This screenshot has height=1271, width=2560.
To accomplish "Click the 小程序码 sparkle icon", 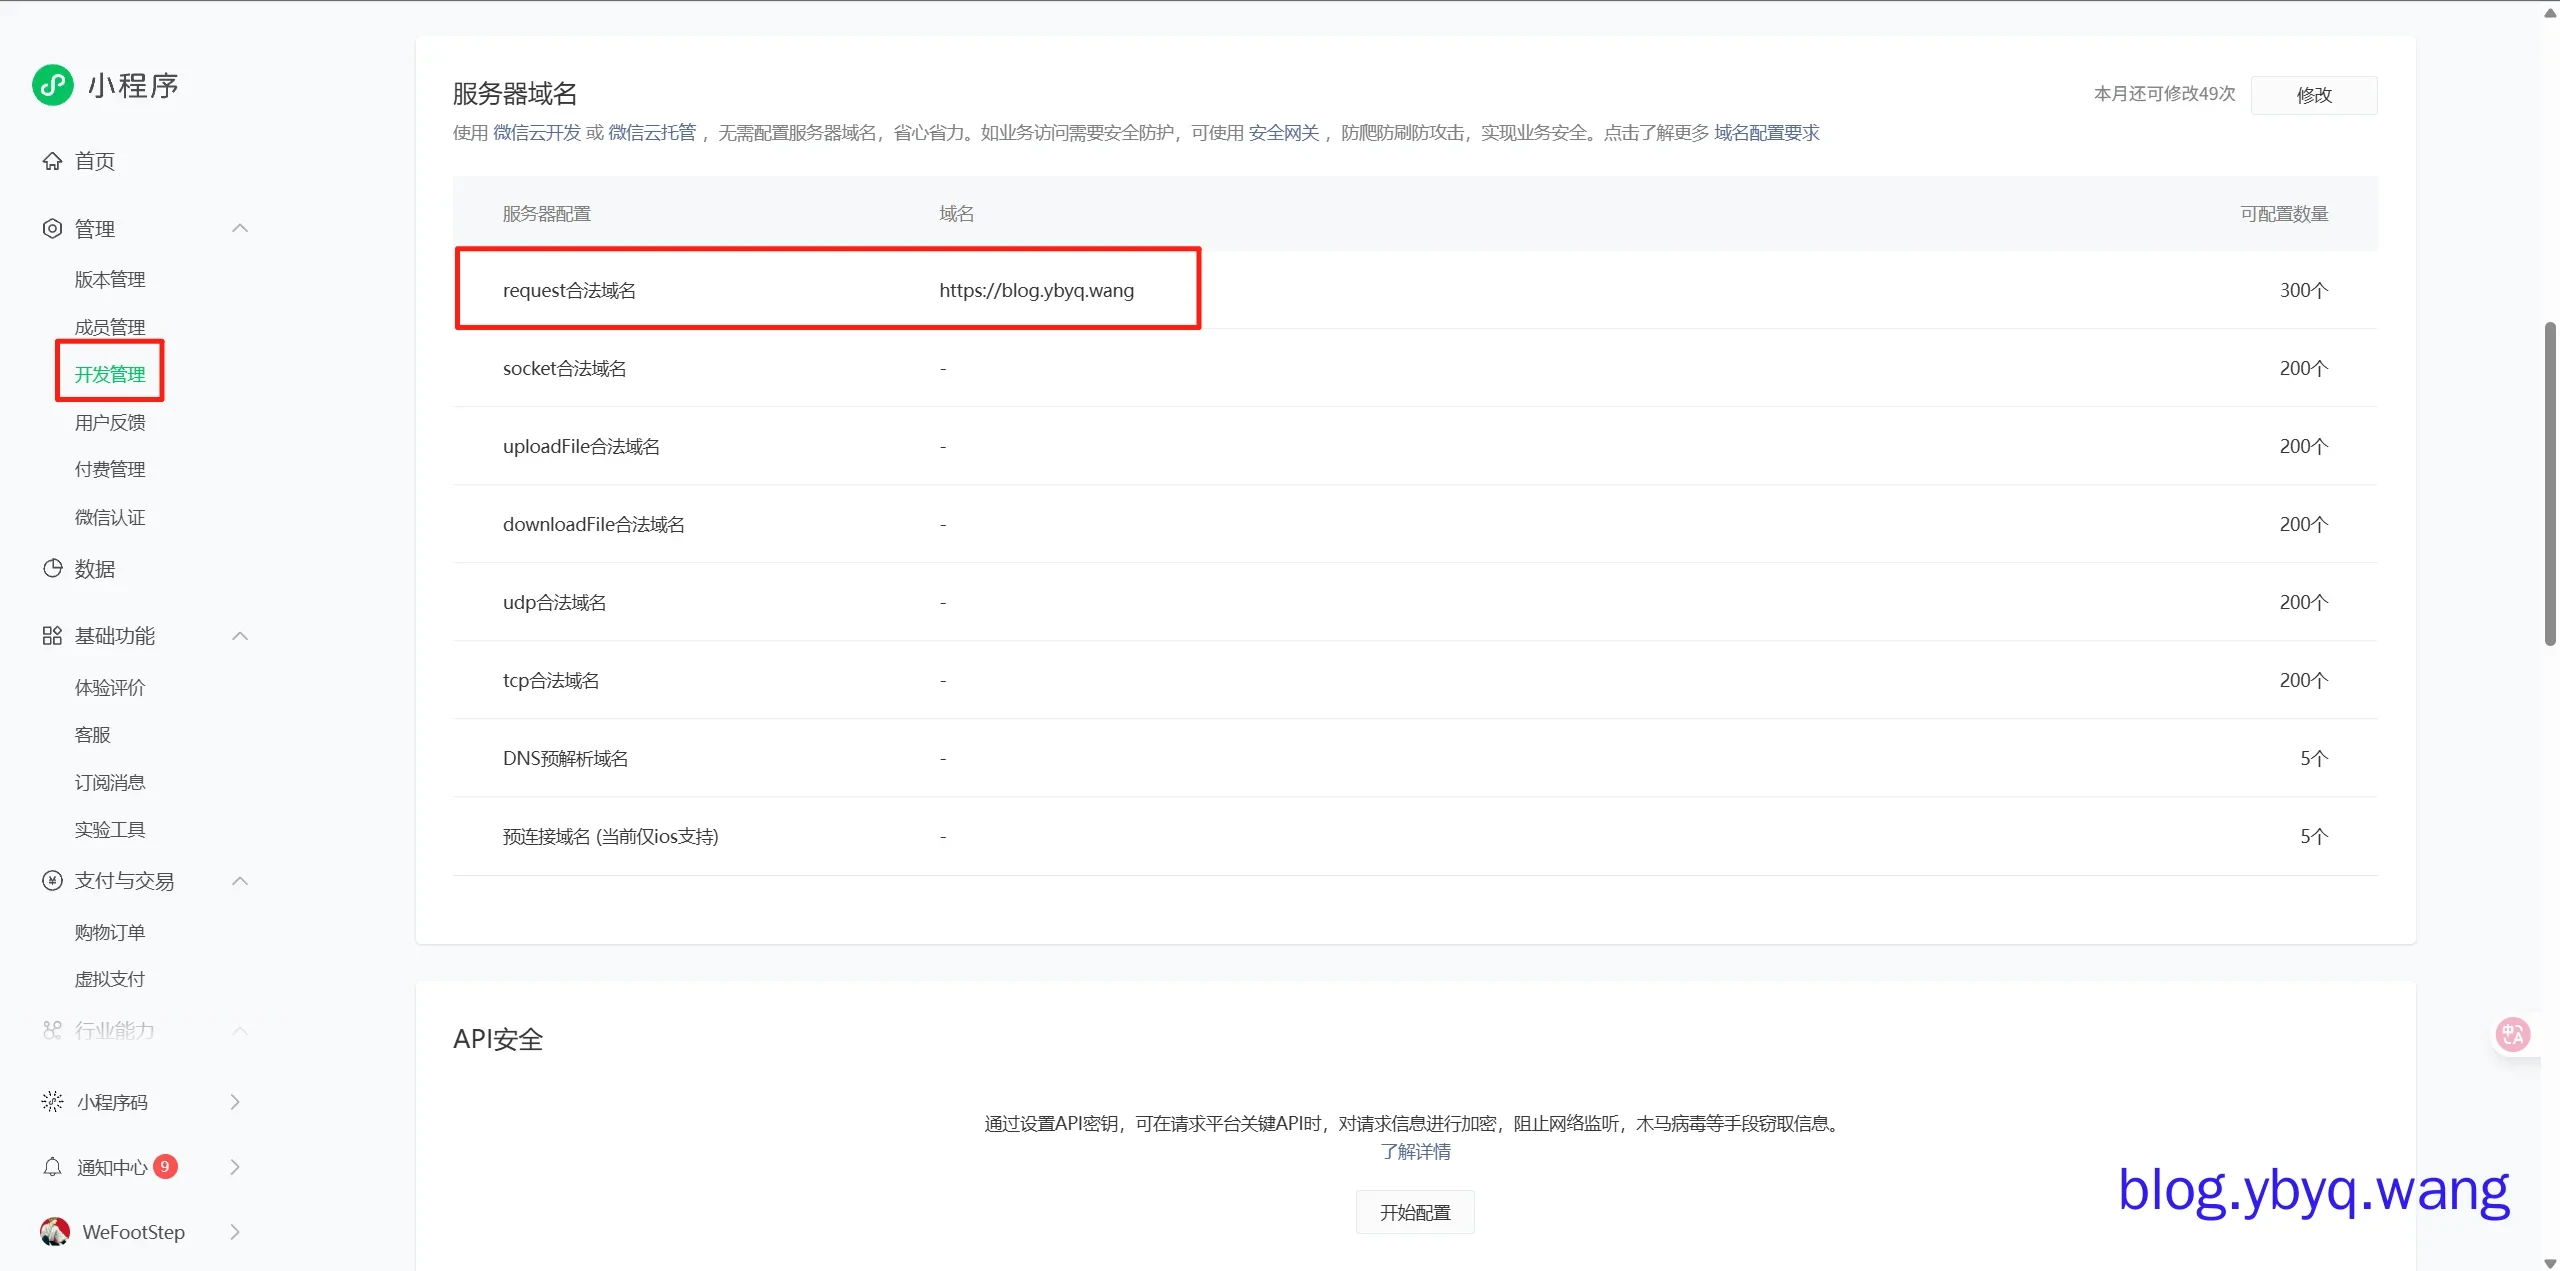I will 52,1102.
